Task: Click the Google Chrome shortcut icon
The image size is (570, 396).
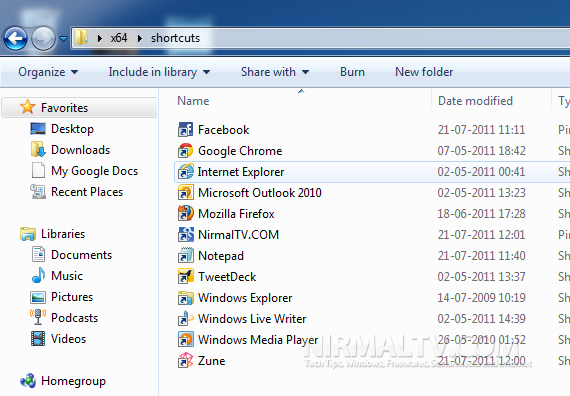Action: (x=185, y=151)
